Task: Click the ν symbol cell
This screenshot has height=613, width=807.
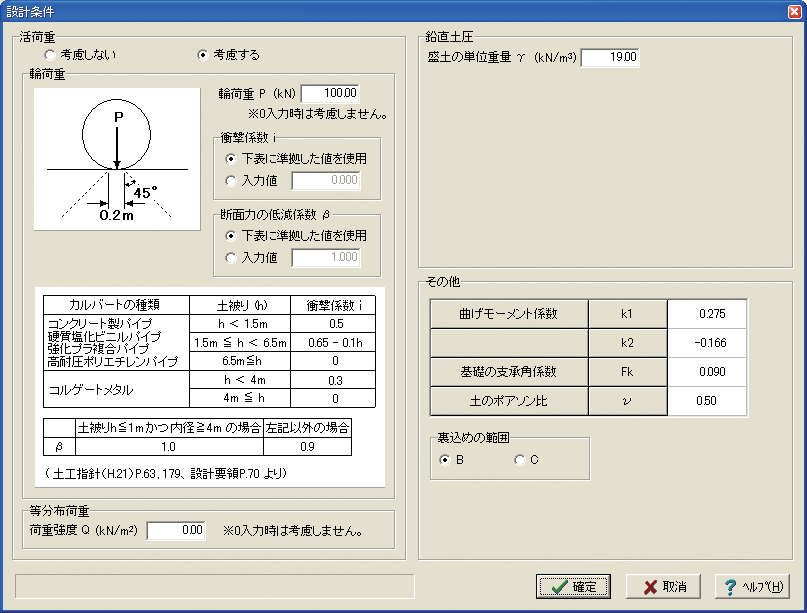Action: click(x=628, y=401)
